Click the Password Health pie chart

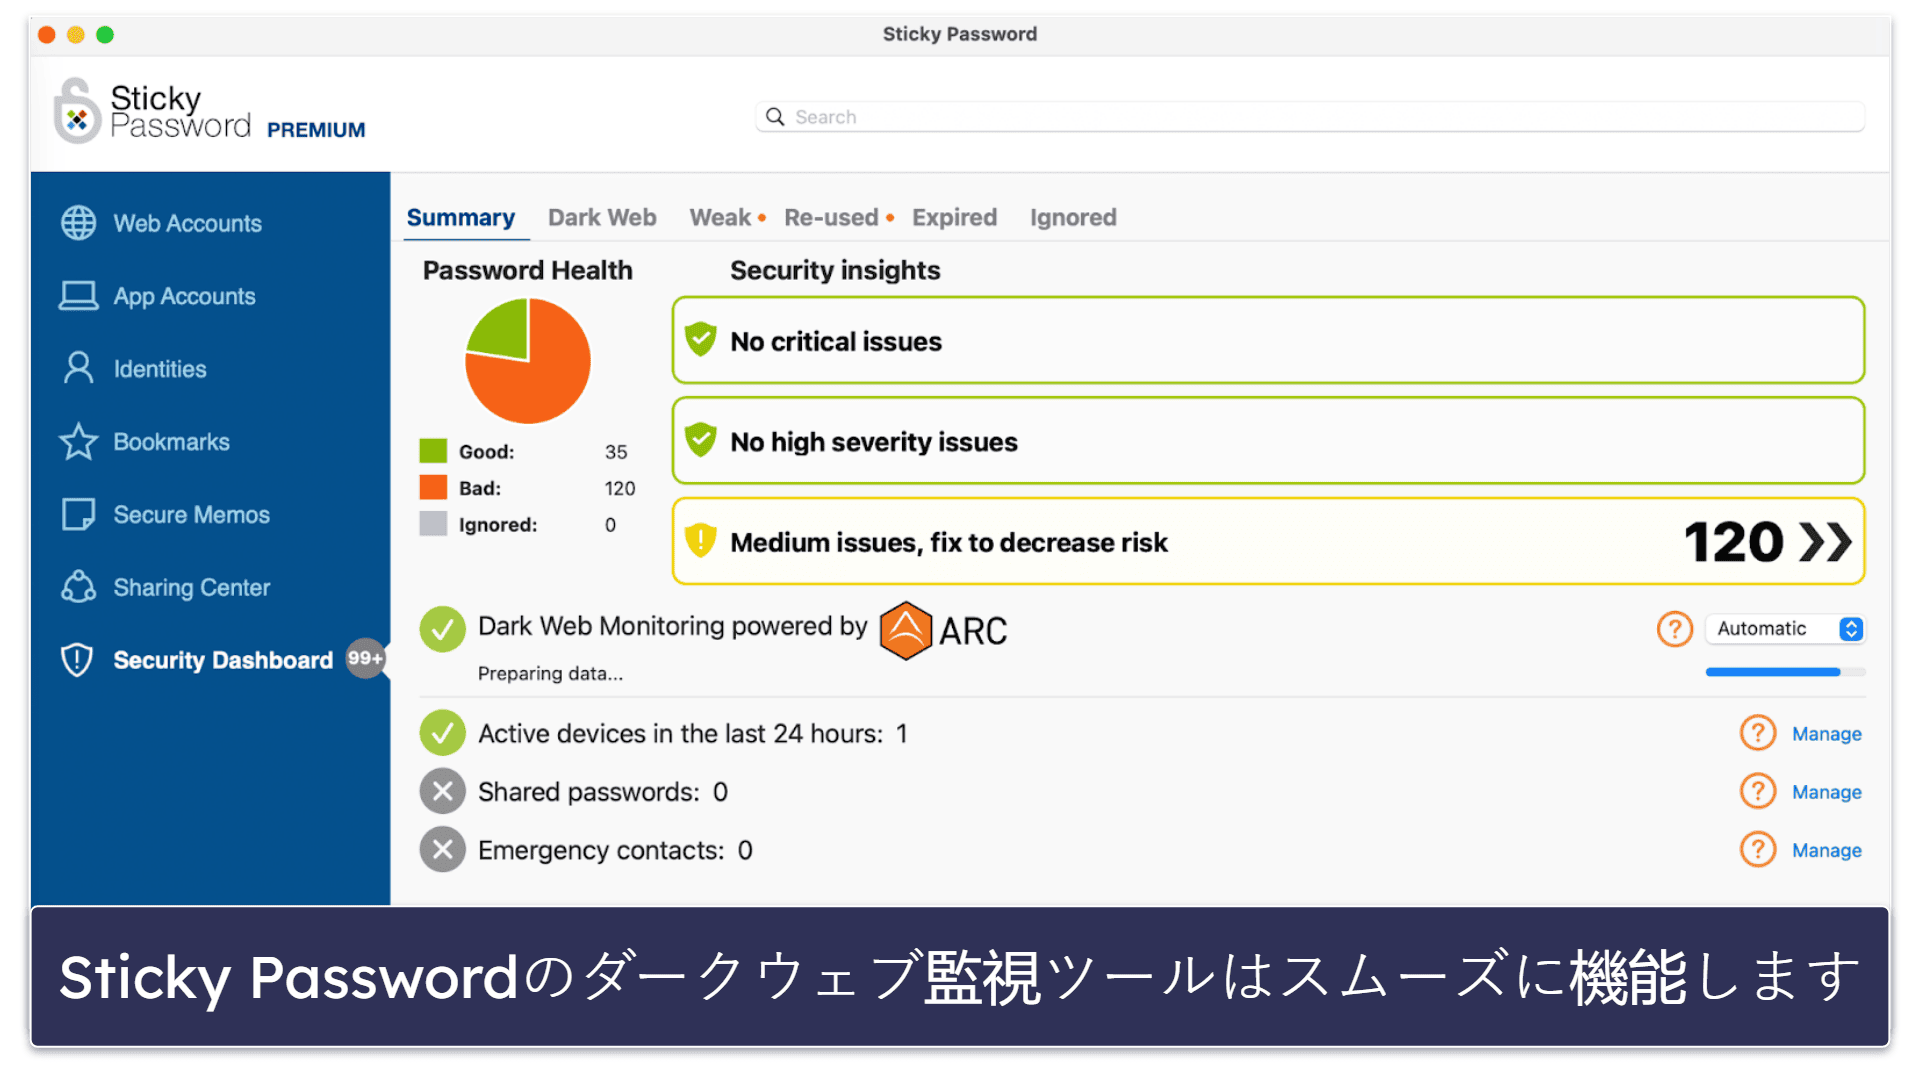pos(528,361)
